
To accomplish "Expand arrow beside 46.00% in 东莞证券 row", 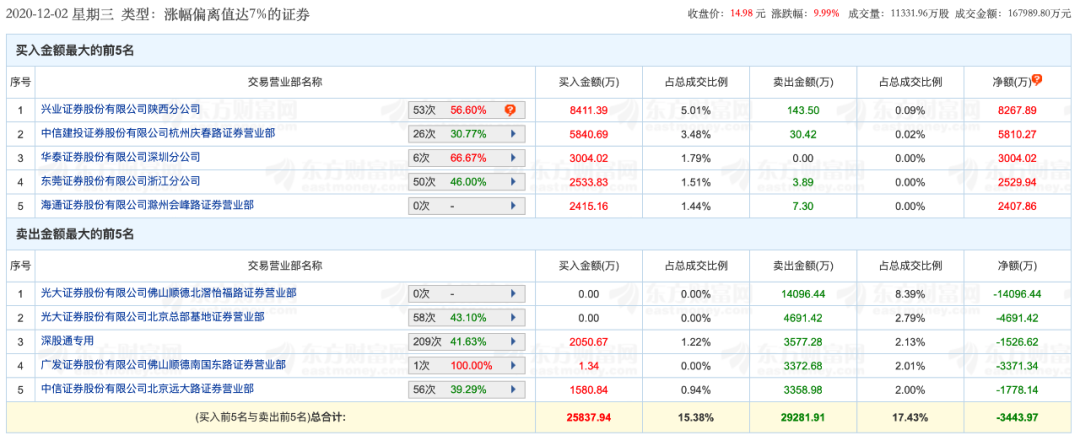I will [x=514, y=182].
